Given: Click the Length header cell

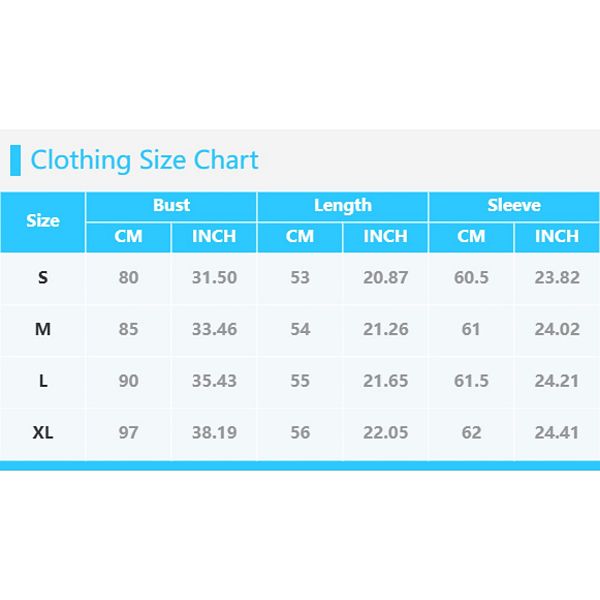Looking at the screenshot, I should pyautogui.click(x=342, y=206).
